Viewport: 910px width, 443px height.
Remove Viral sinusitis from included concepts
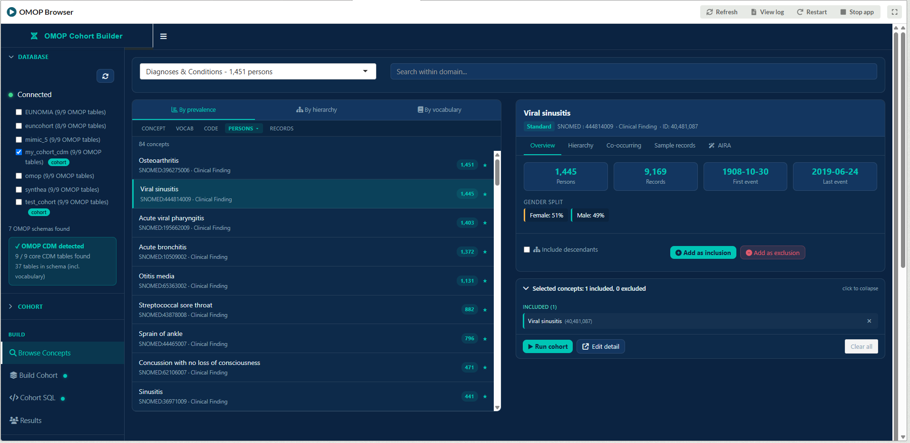click(869, 321)
